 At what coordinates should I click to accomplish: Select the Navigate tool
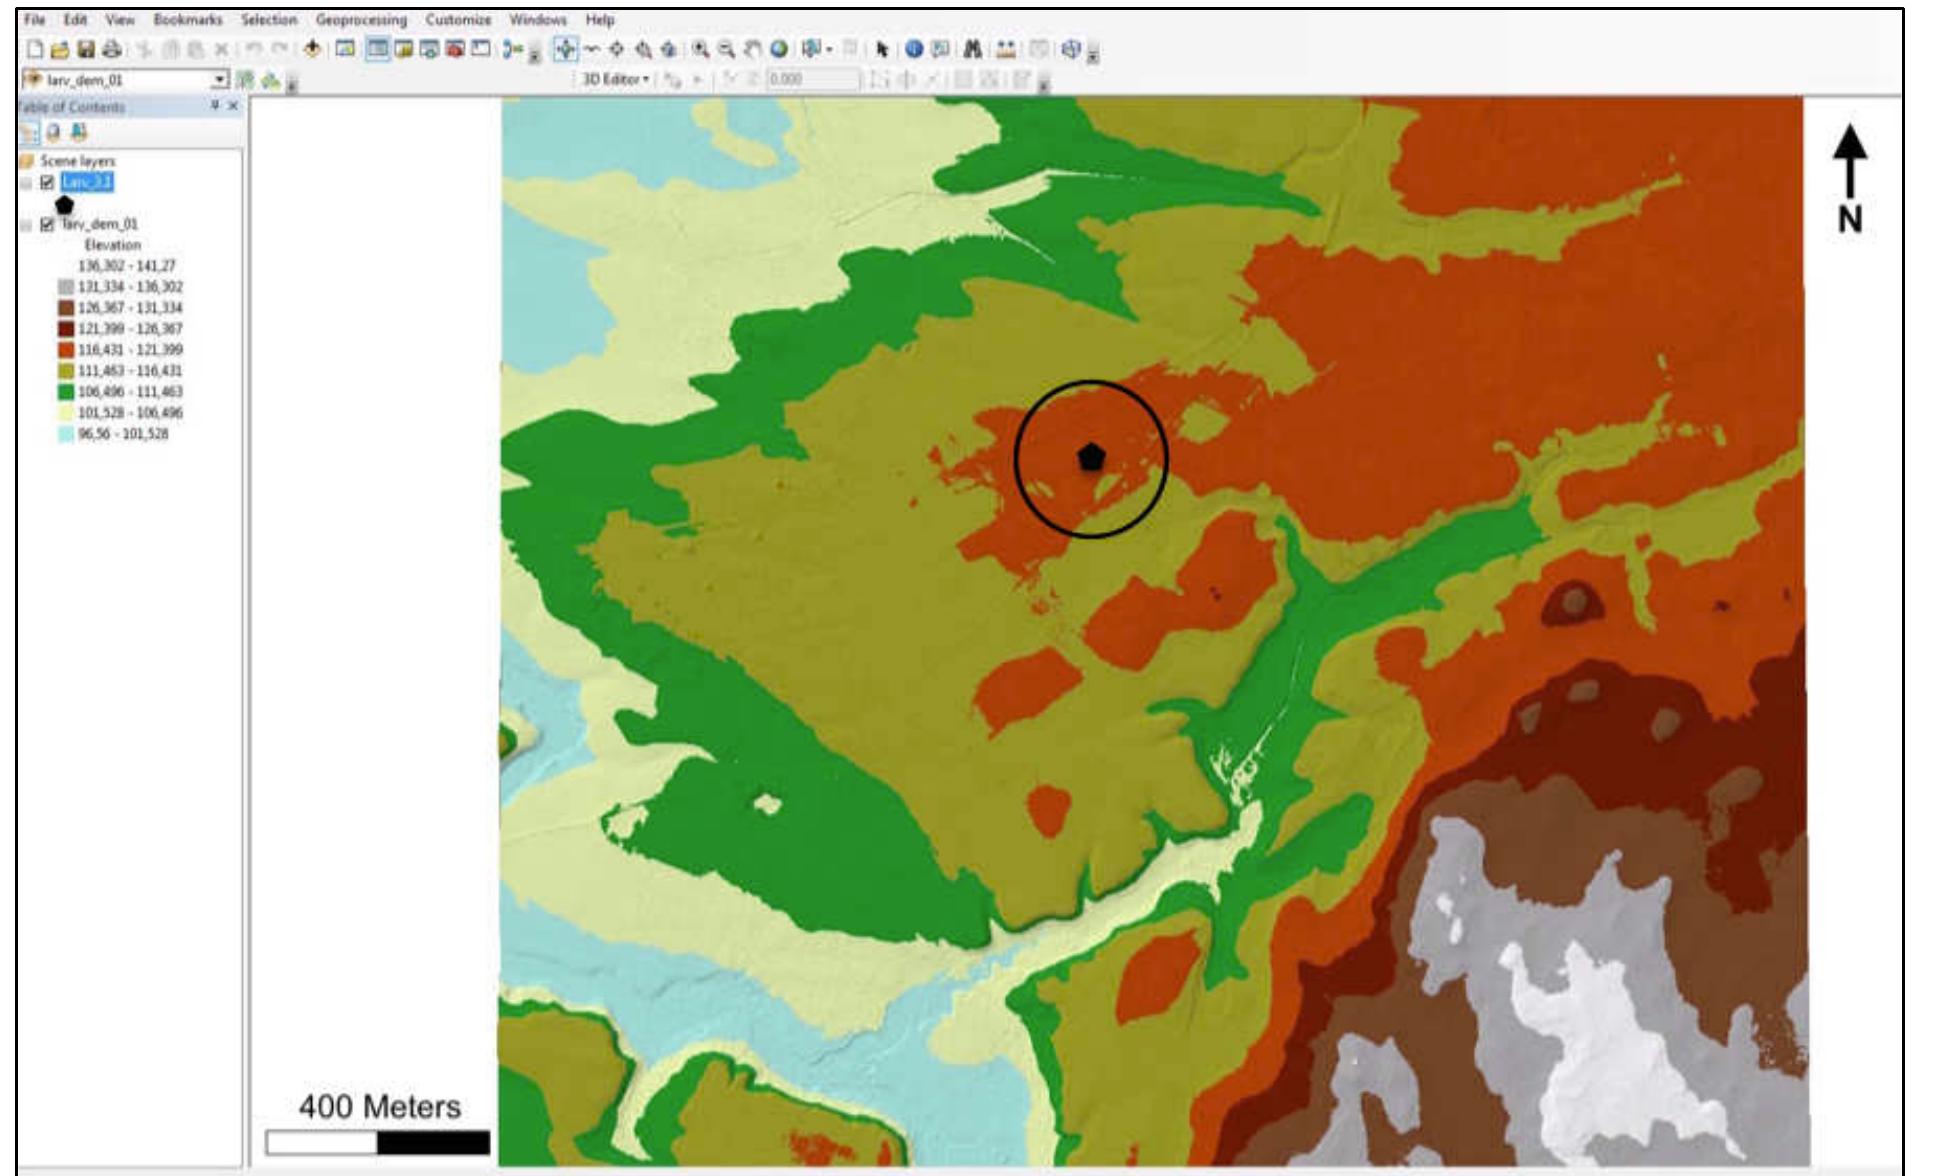coord(565,49)
